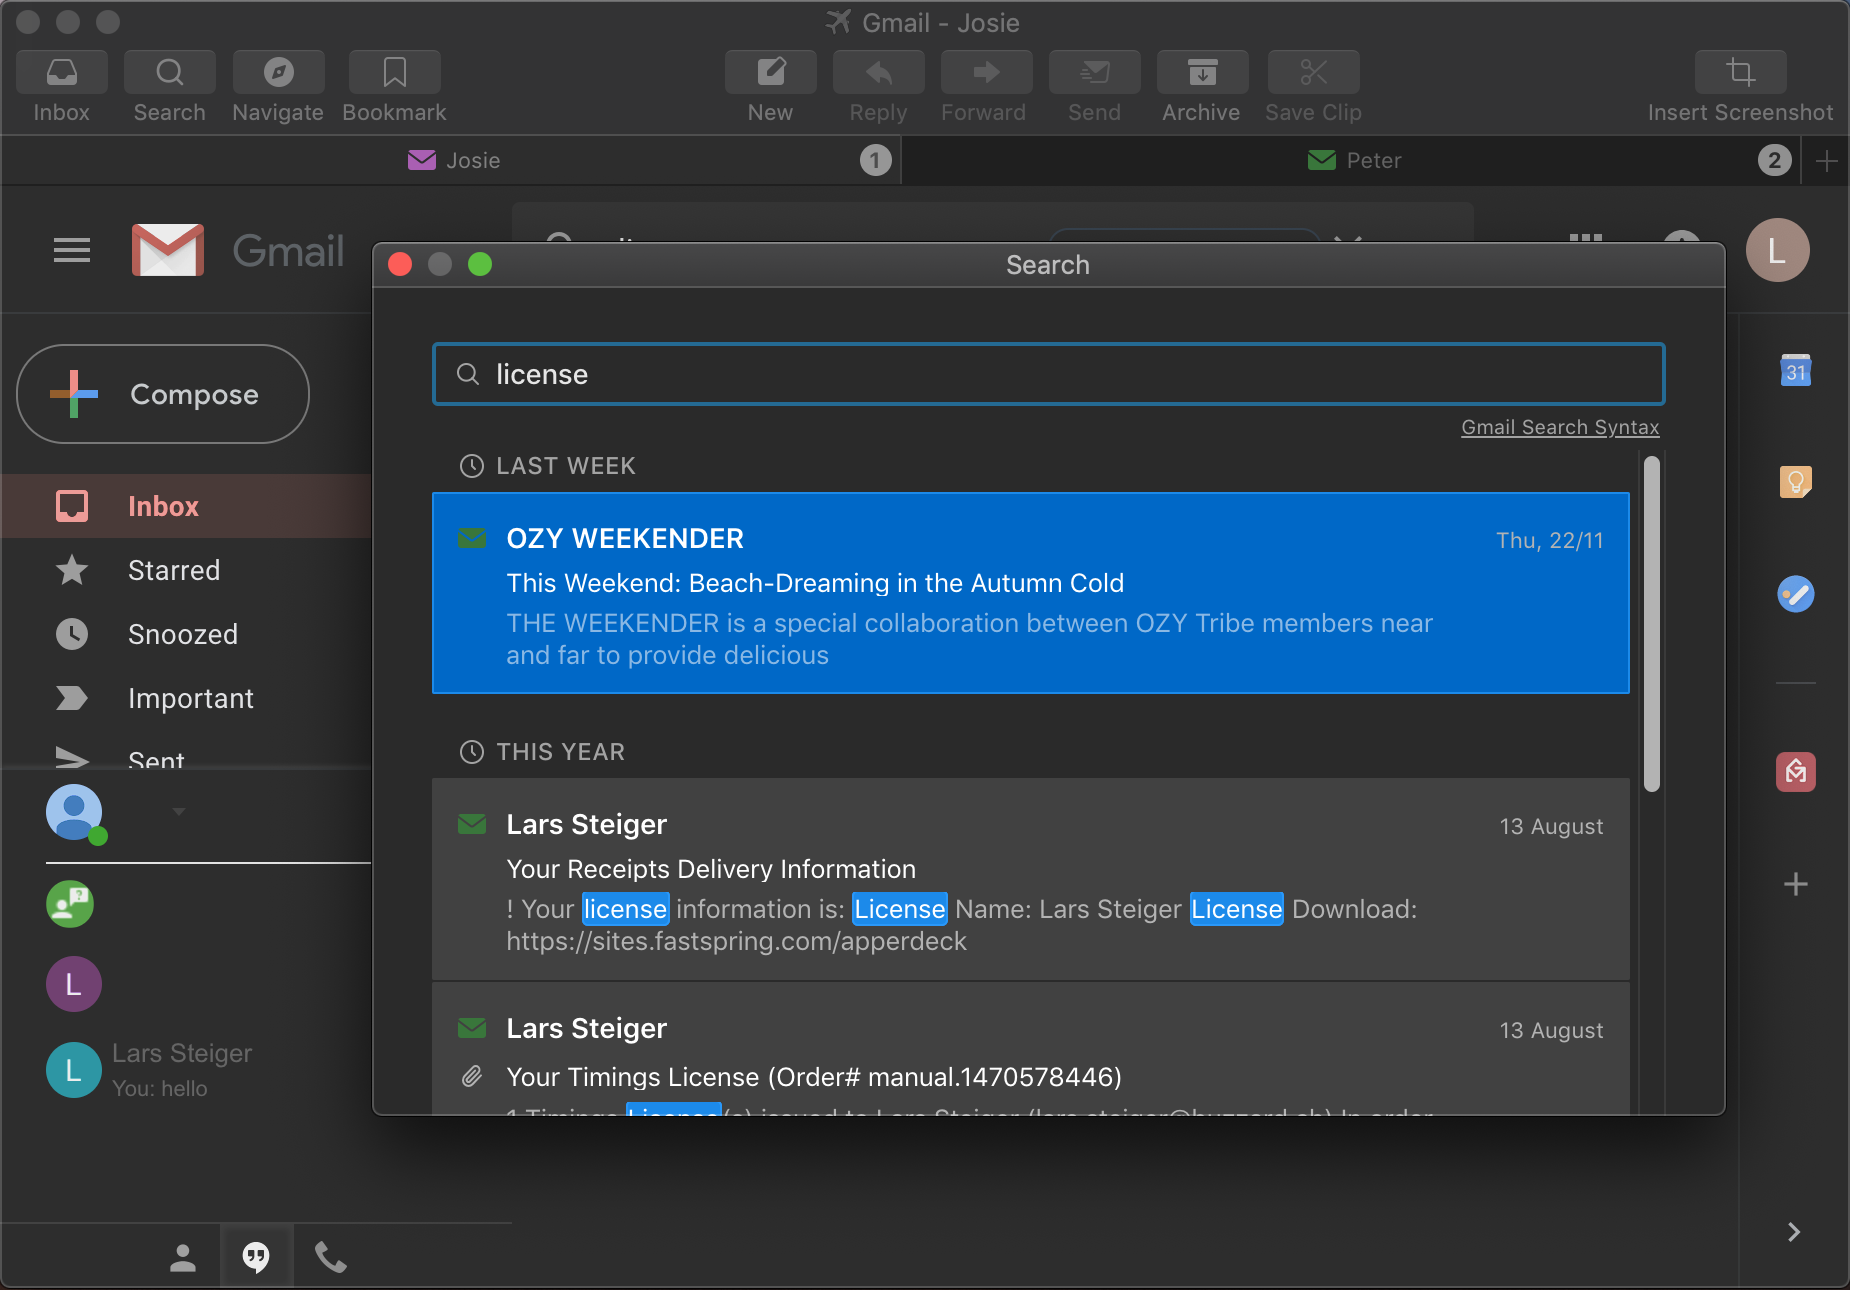Click the Save Clip scissors icon
The height and width of the screenshot is (1290, 1850).
pos(1313,73)
